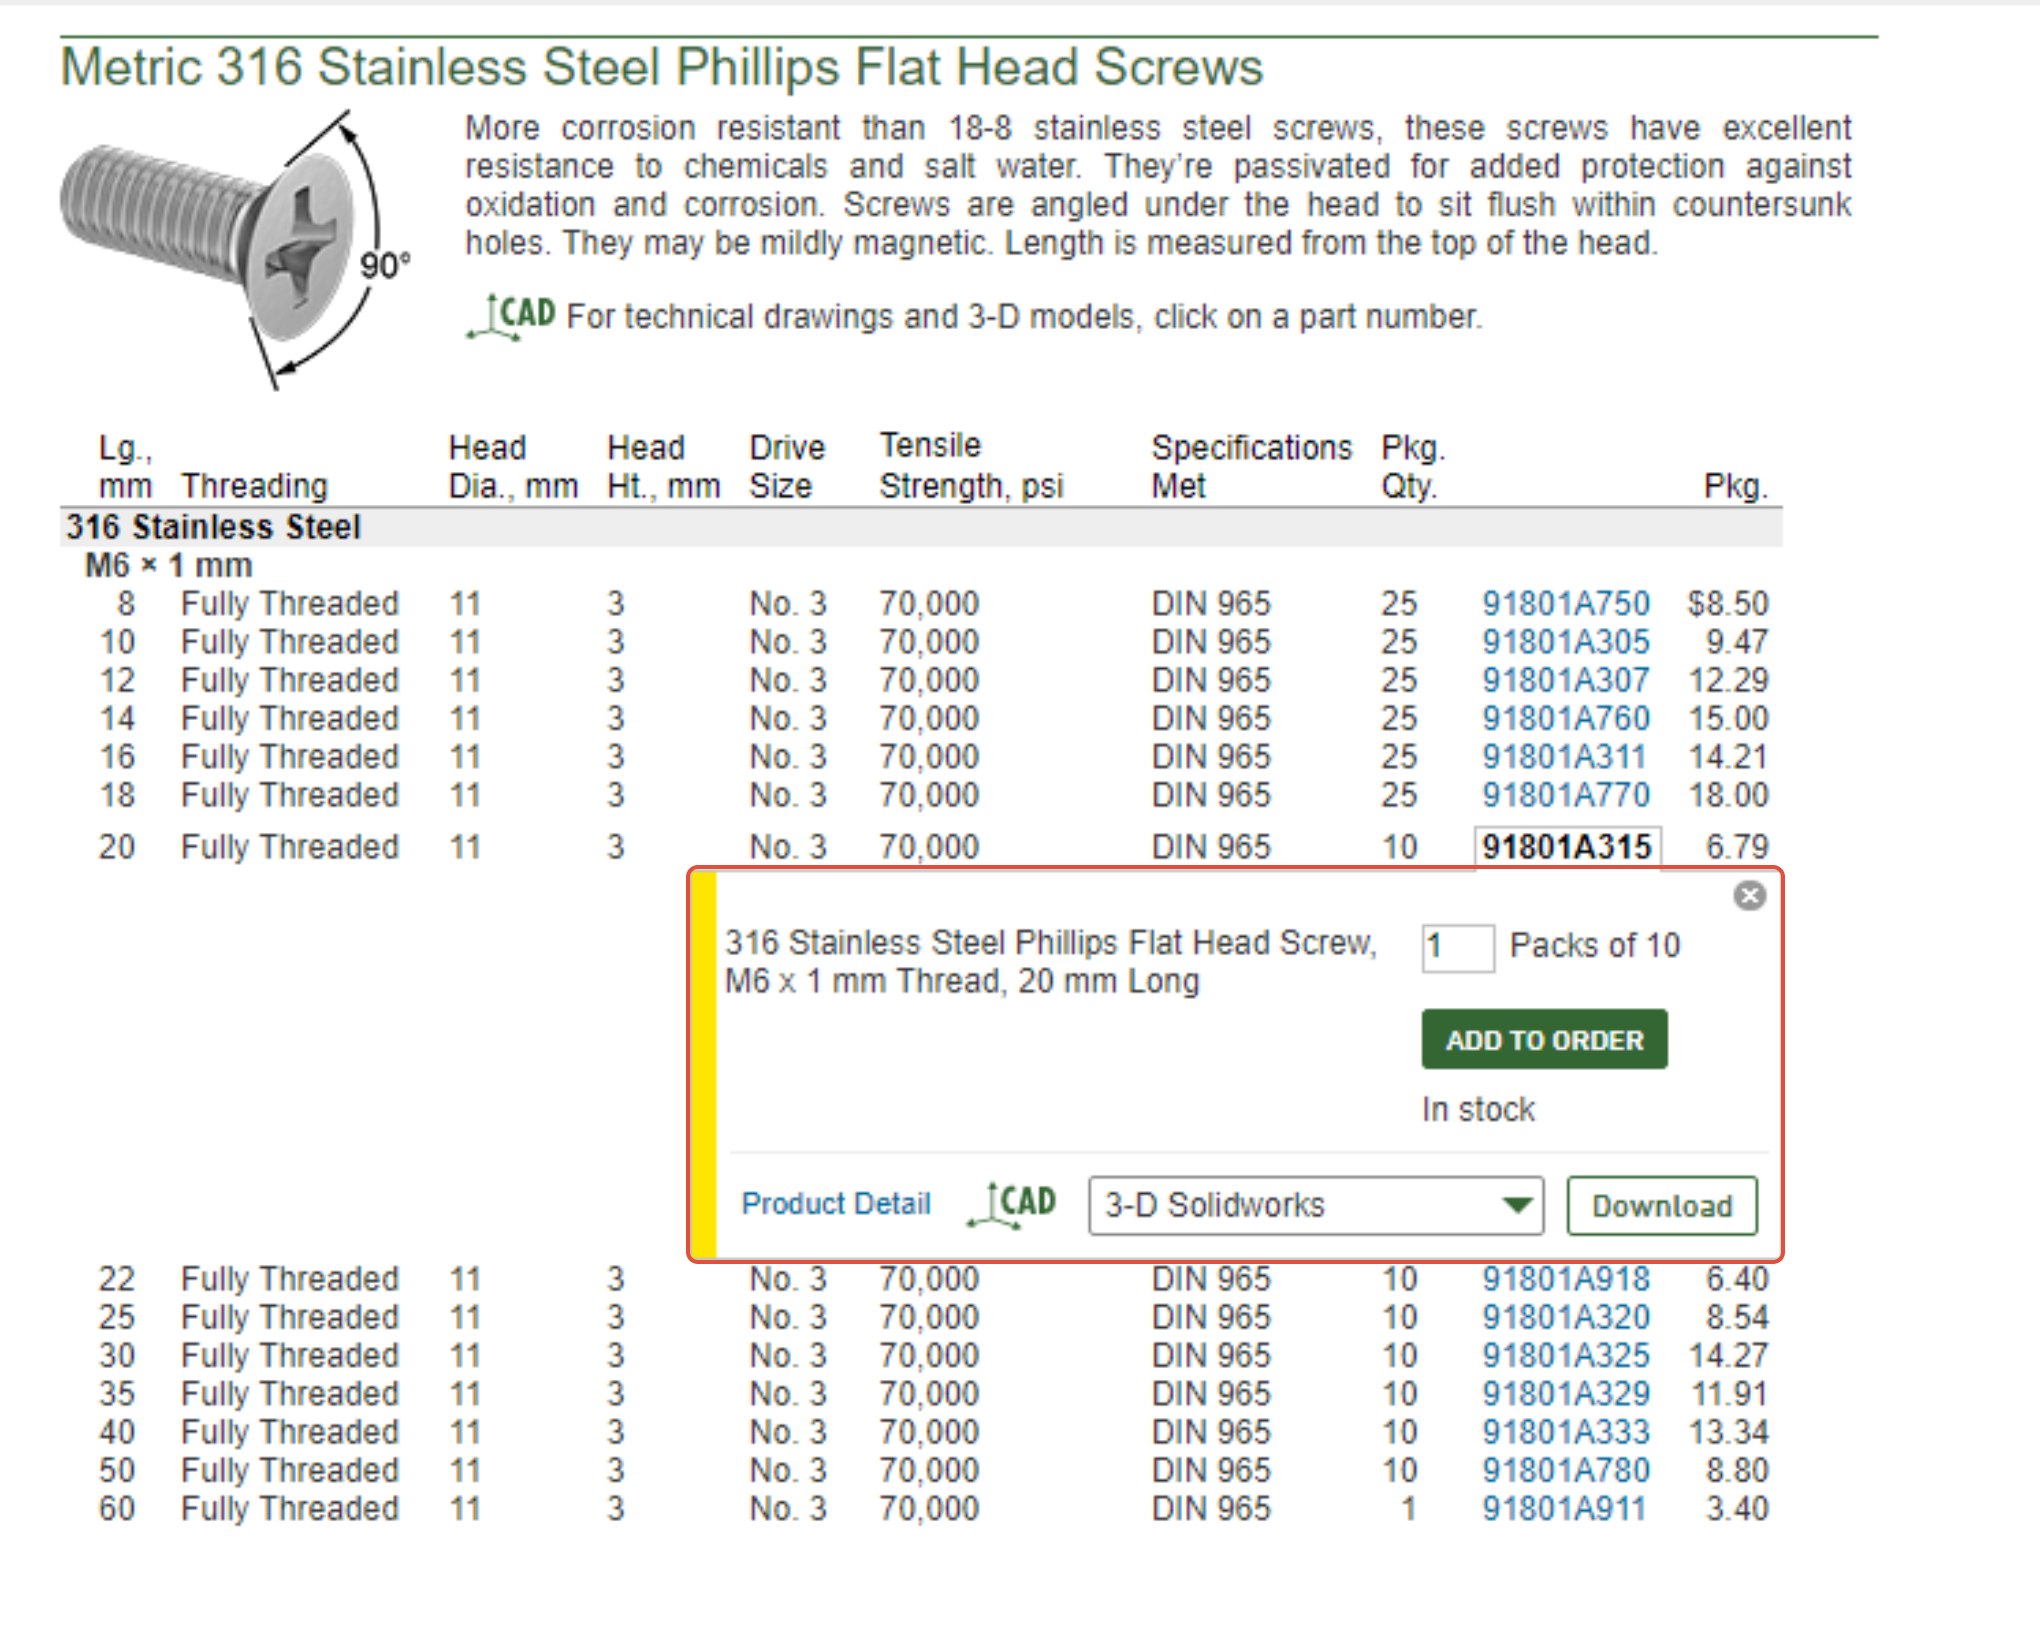Click the 6.79 price in the 20 mm row
This screenshot has width=2040, height=1646.
[x=1737, y=847]
